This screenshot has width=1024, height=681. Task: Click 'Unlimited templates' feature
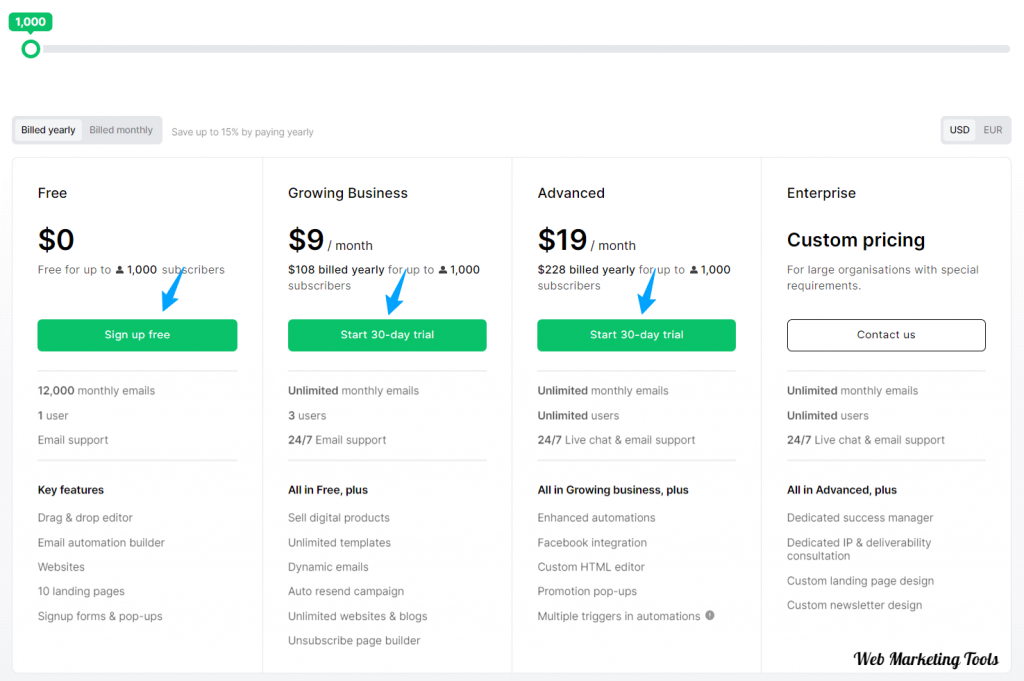pyautogui.click(x=340, y=543)
